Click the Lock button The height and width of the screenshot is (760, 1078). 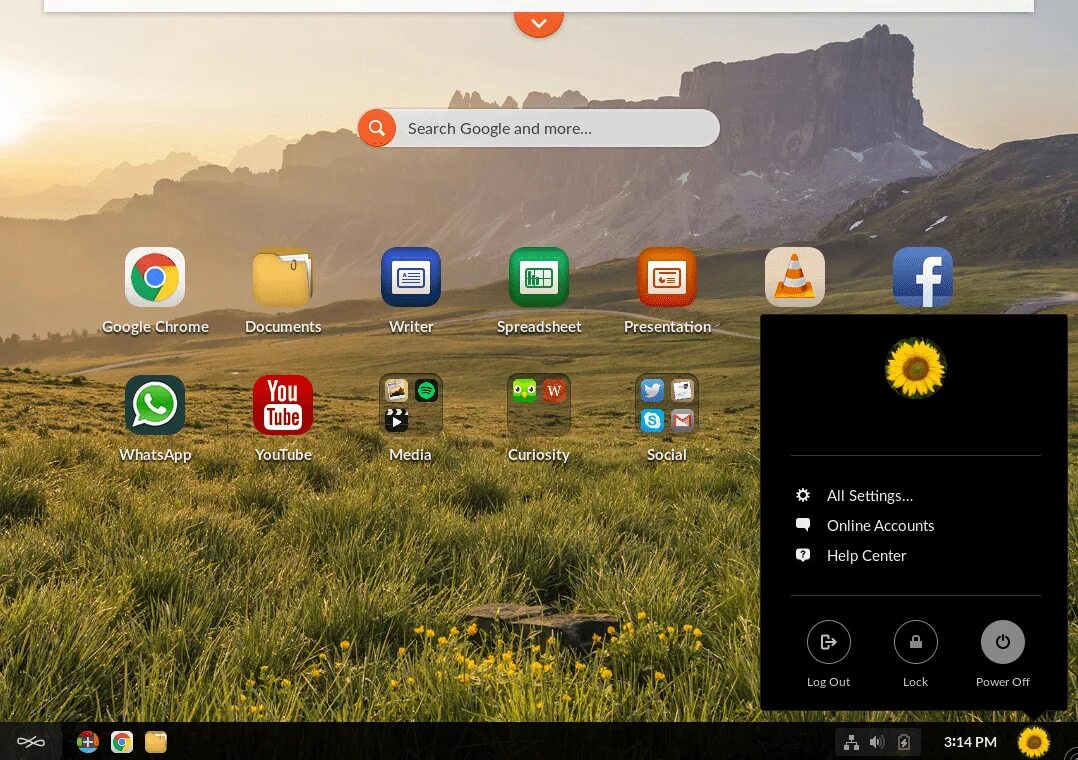916,642
